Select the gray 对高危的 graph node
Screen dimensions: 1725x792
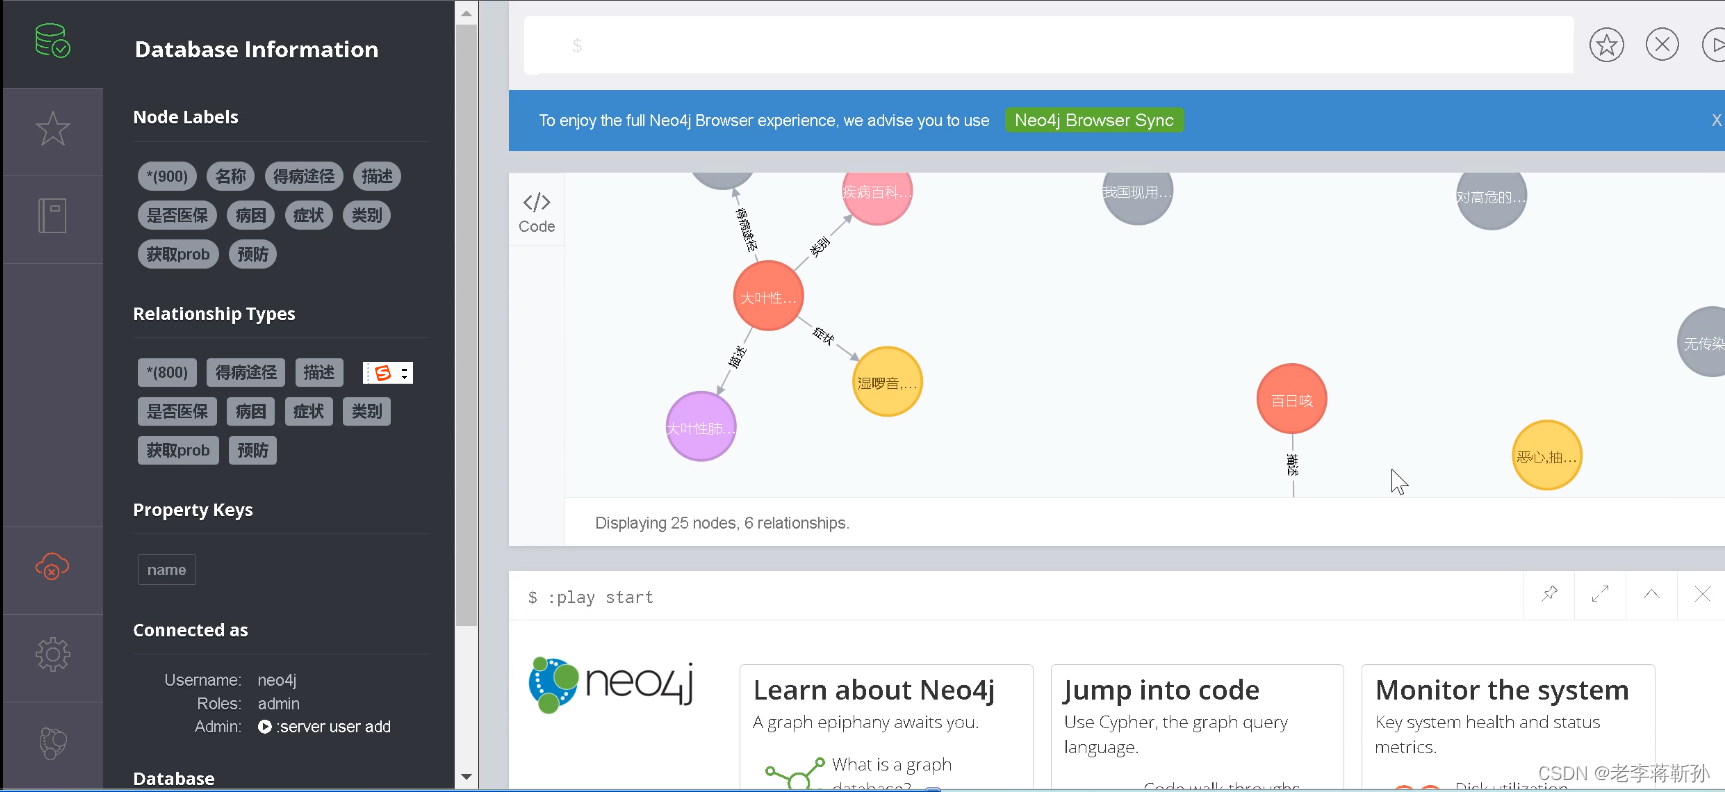point(1491,196)
